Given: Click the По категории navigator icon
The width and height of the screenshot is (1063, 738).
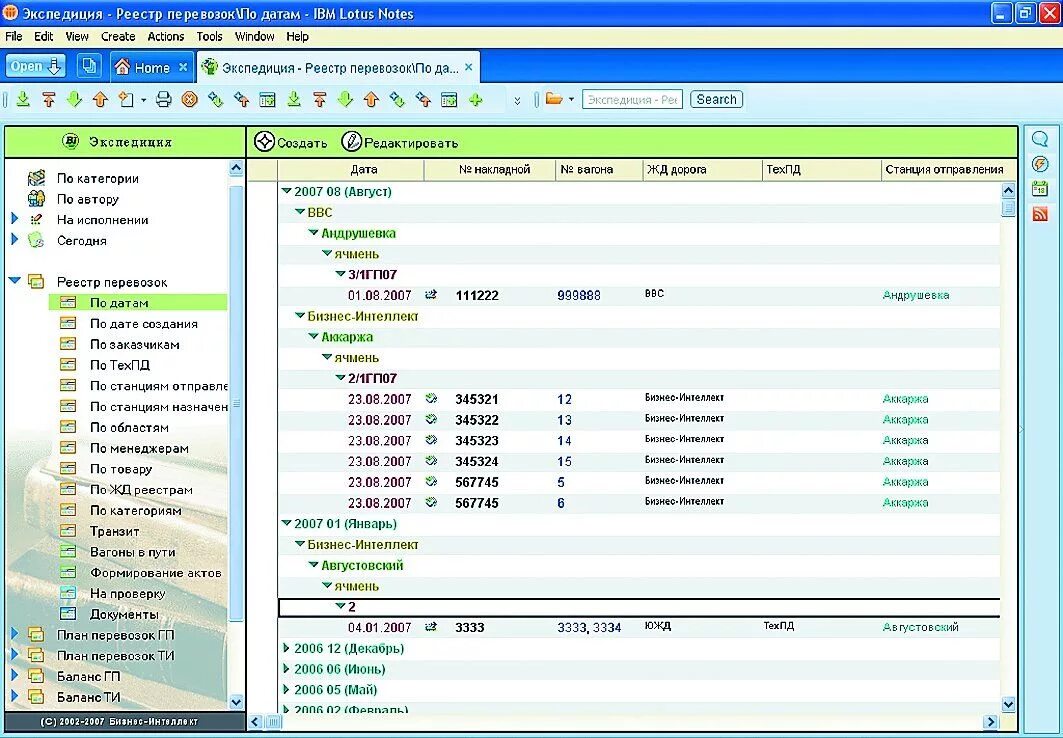Looking at the screenshot, I should [x=37, y=178].
